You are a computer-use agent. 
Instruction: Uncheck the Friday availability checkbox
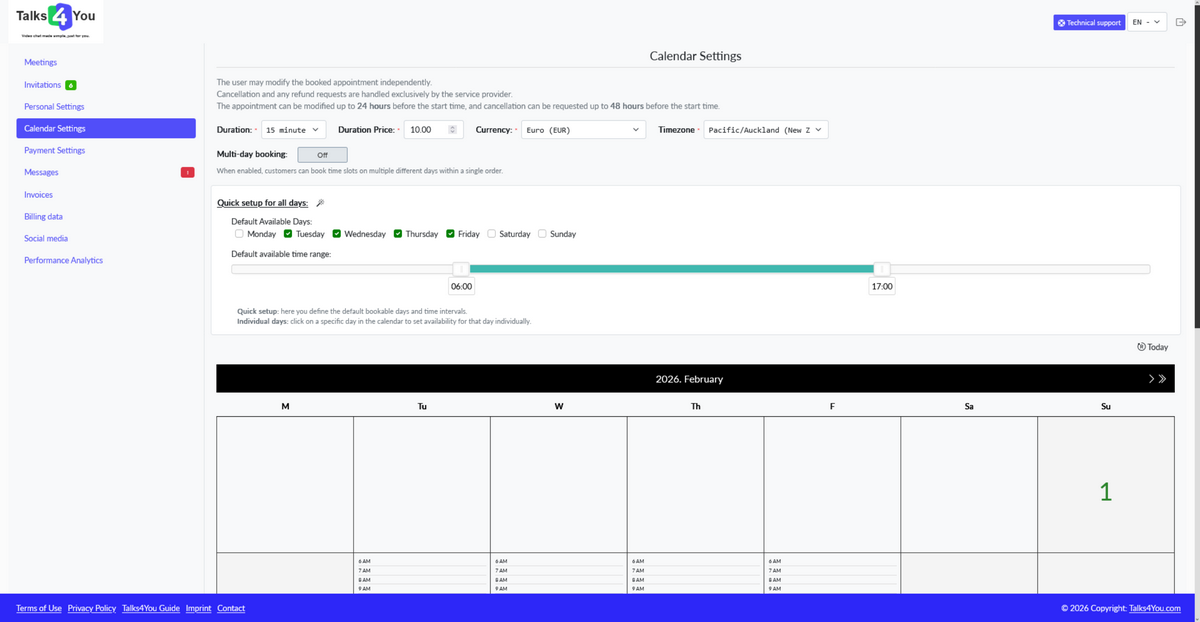[450, 233]
